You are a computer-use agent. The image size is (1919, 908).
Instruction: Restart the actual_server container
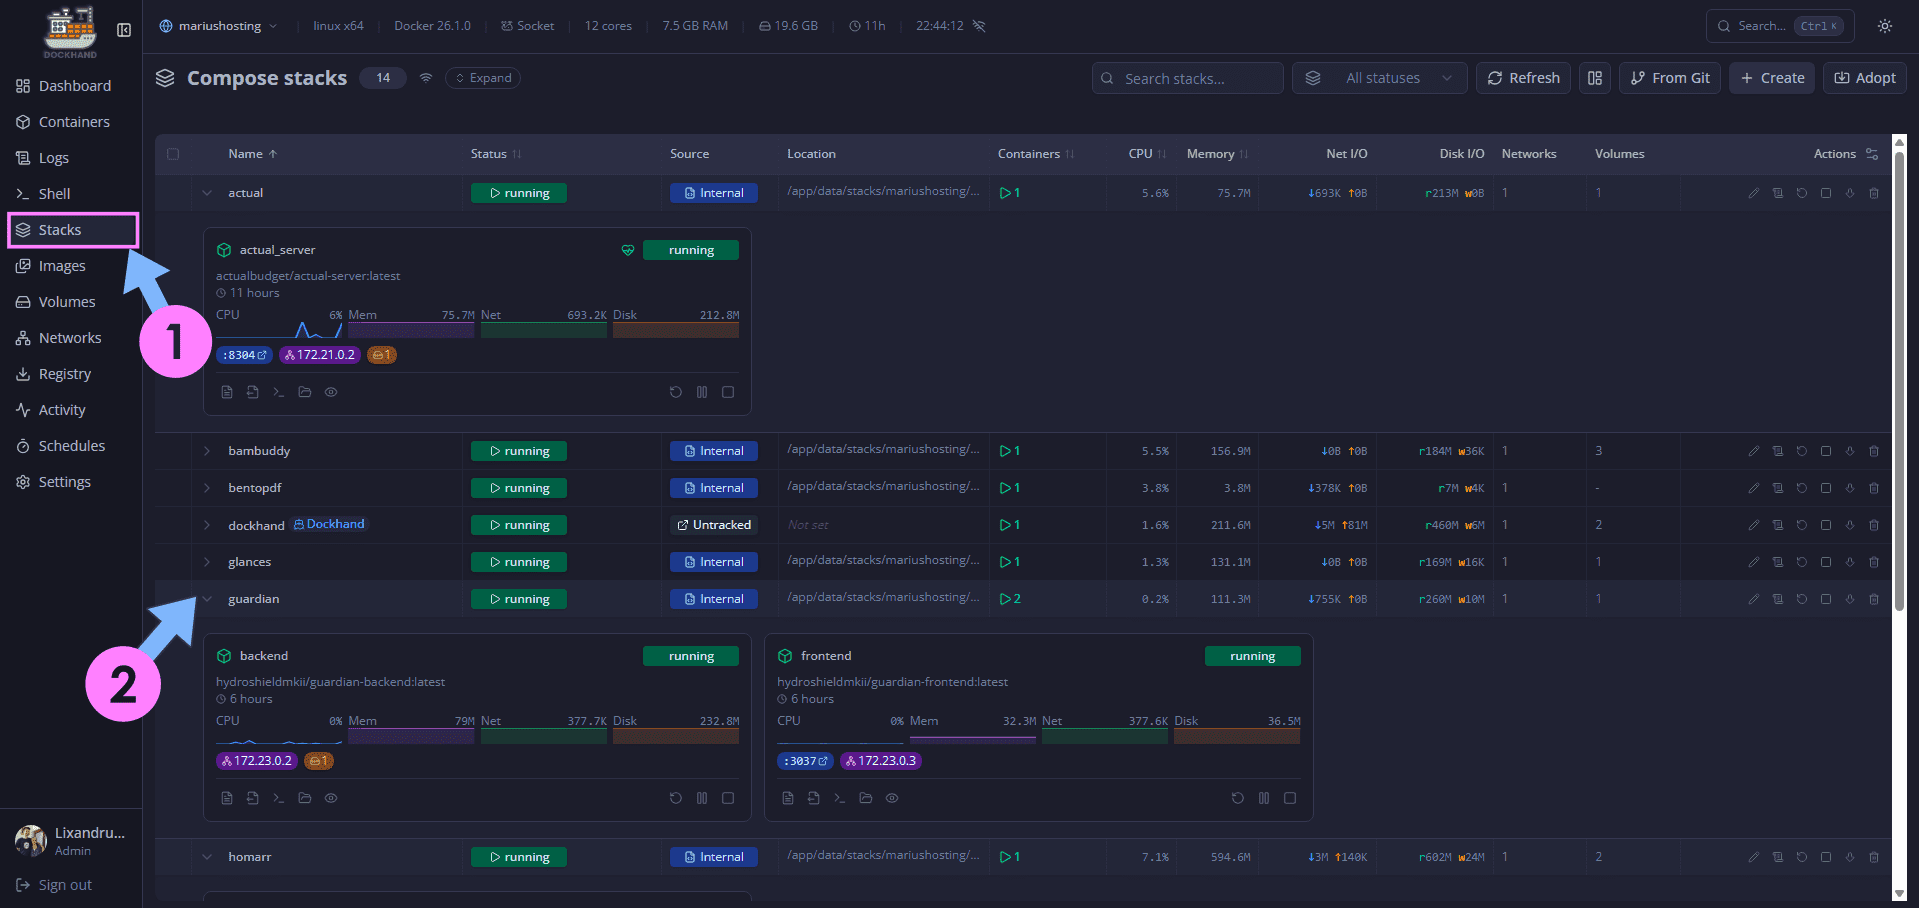676,392
